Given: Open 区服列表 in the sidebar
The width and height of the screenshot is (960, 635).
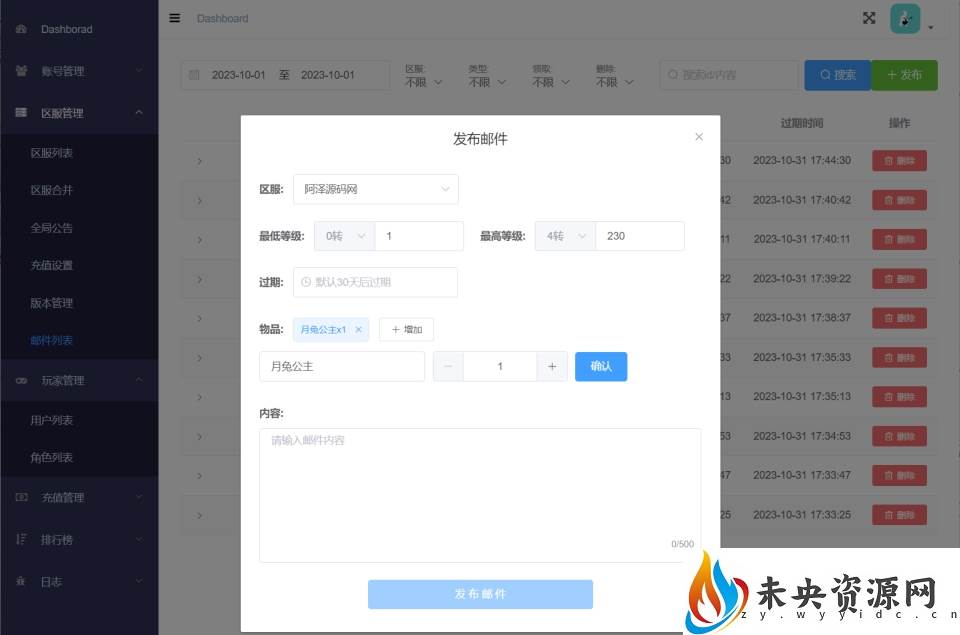Looking at the screenshot, I should 52,153.
